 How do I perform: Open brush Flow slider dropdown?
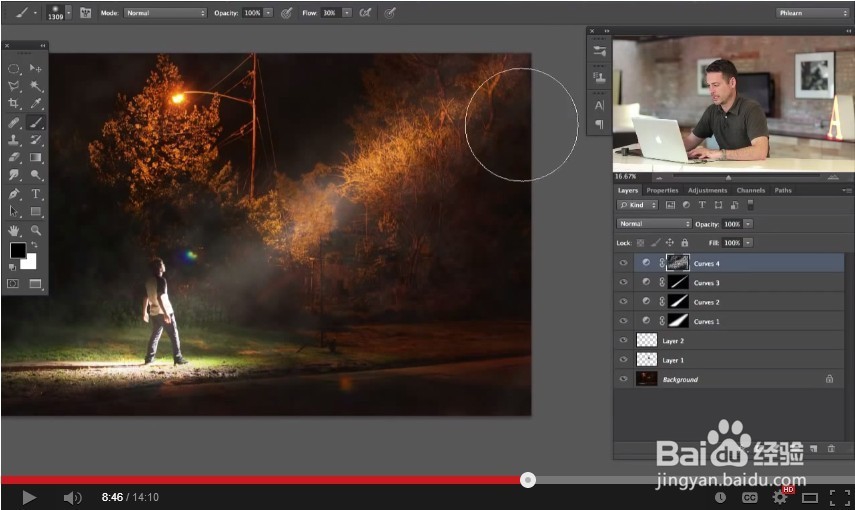point(347,13)
